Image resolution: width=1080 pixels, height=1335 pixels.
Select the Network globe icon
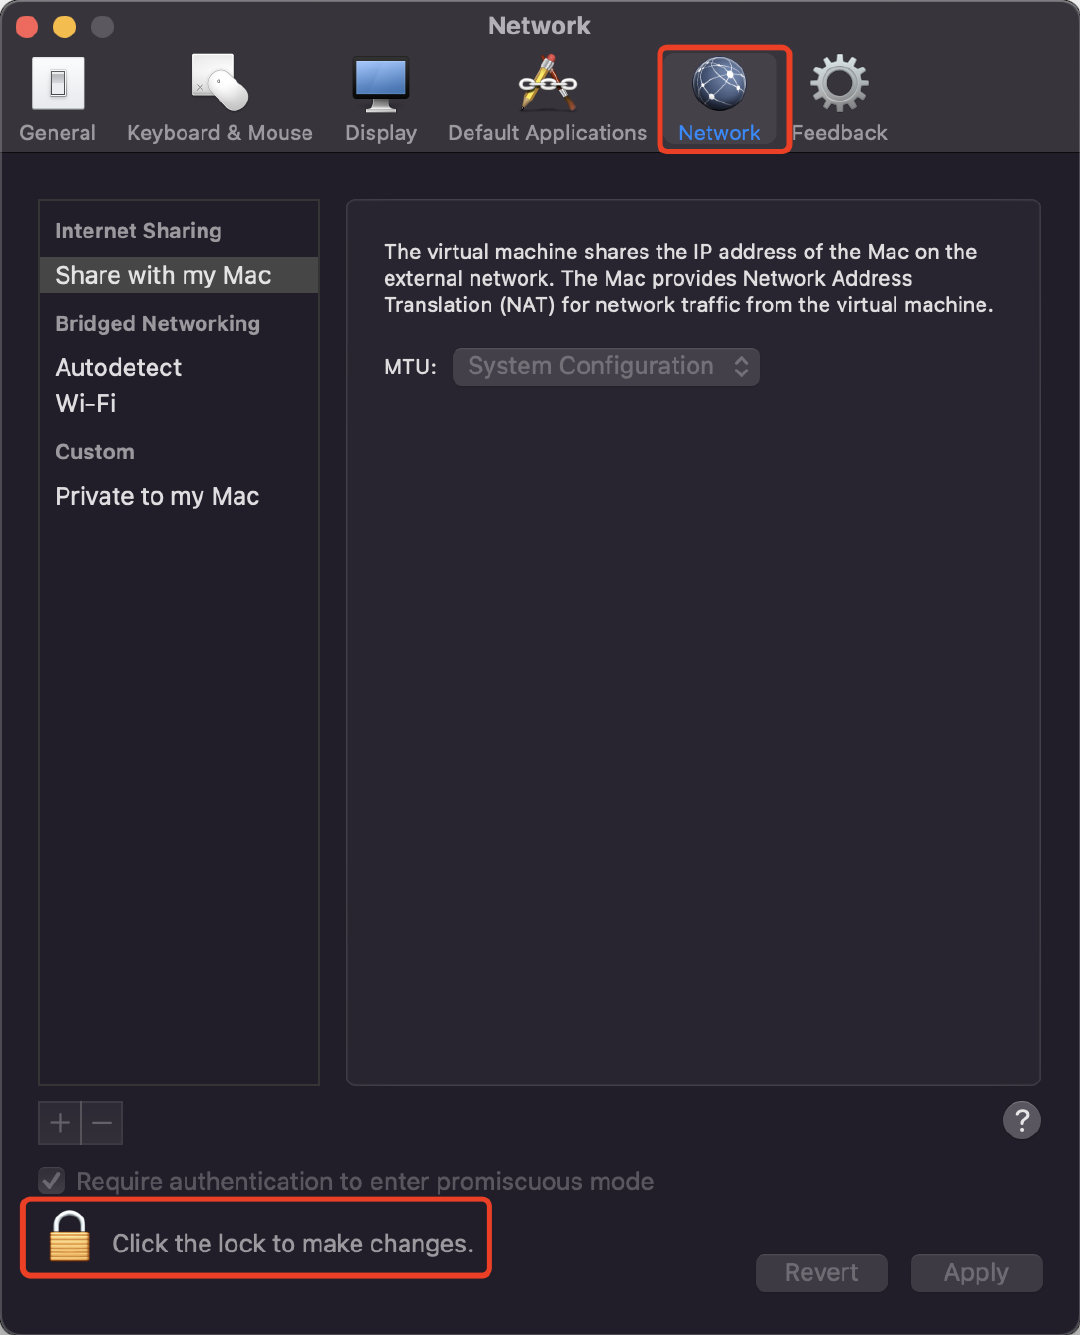click(720, 83)
